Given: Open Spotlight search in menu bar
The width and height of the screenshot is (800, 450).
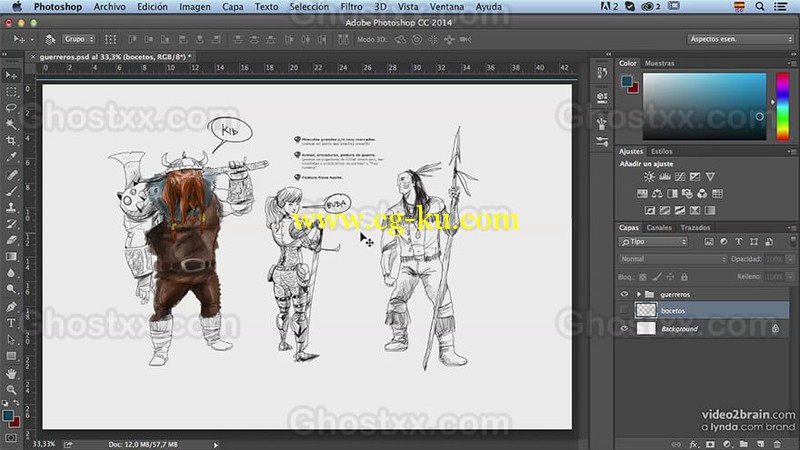Looking at the screenshot, I should 760,7.
